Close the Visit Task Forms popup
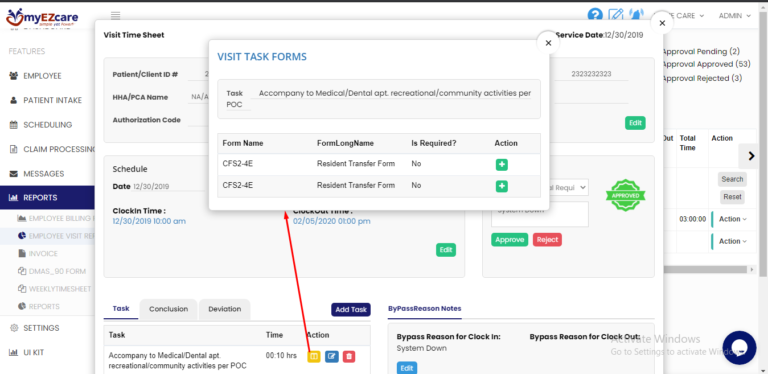This screenshot has height=374, width=768. [549, 43]
